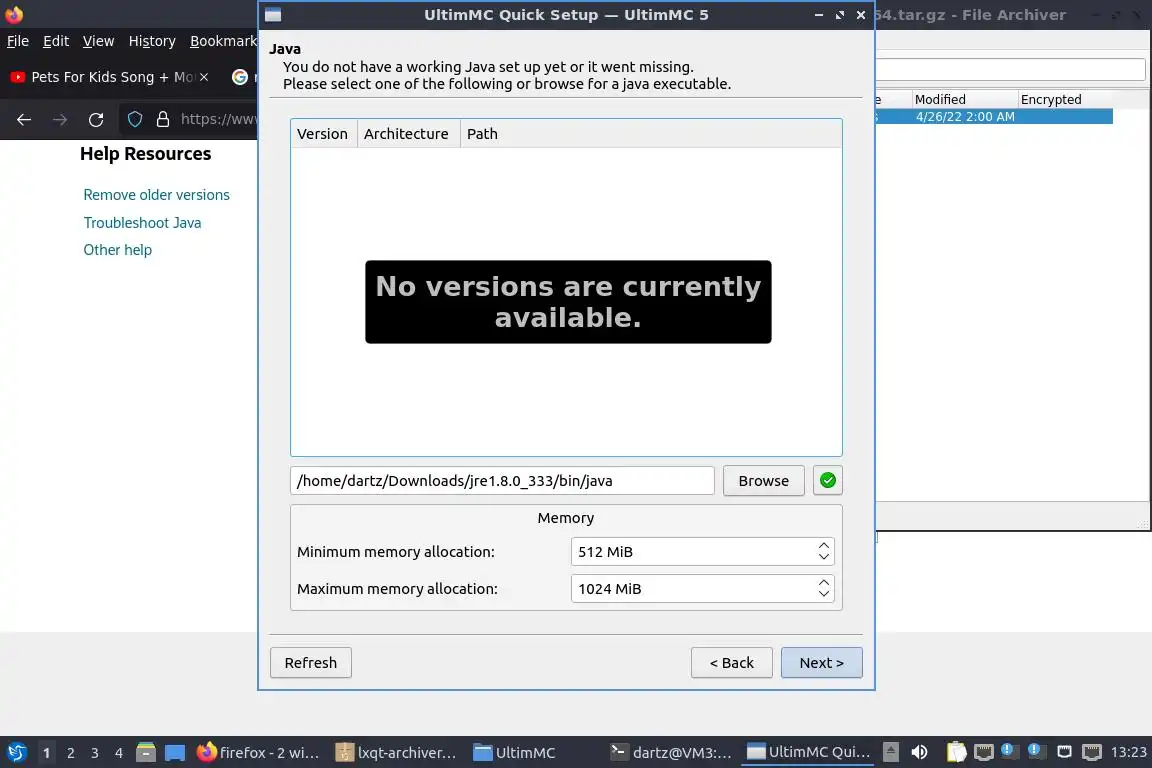Click the Refresh button
This screenshot has width=1152, height=768.
point(311,663)
